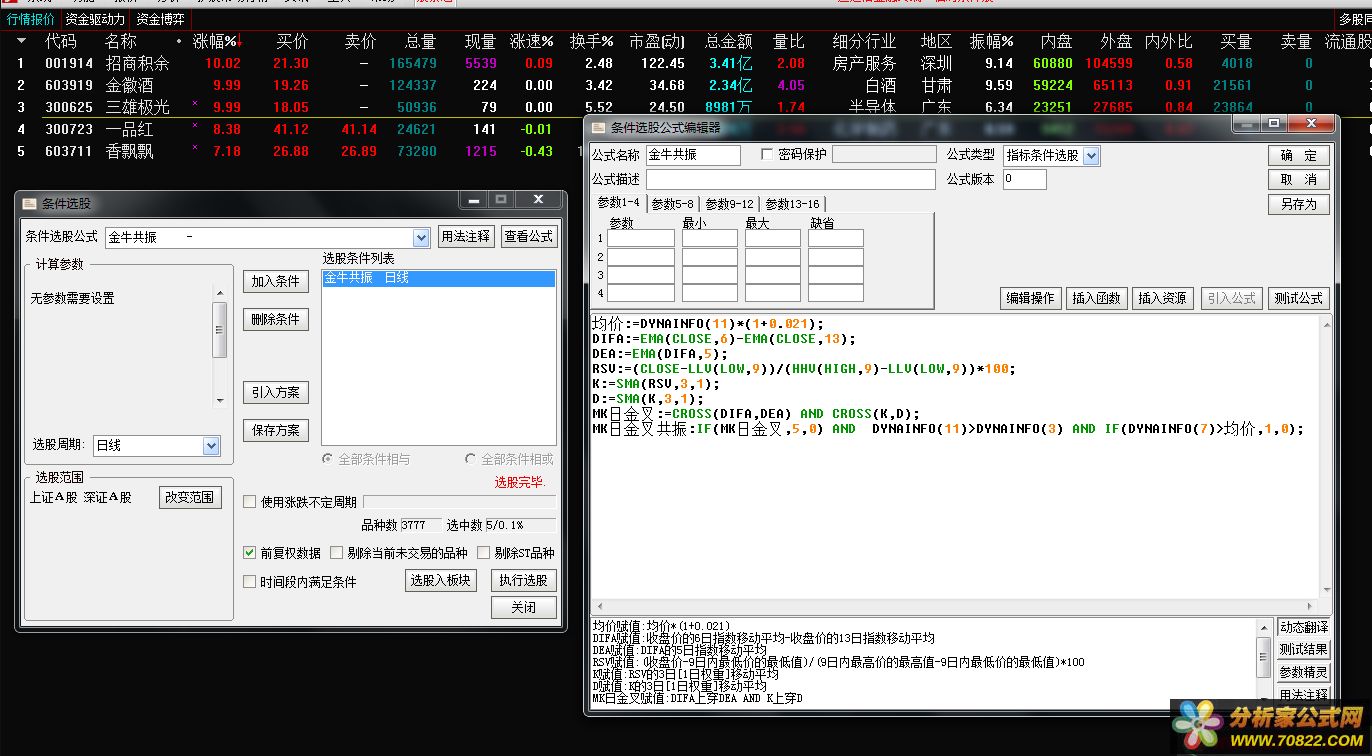Click the code editor scrollbar down arrow
Image resolution: width=1372 pixels, height=756 pixels.
pos(1326,590)
